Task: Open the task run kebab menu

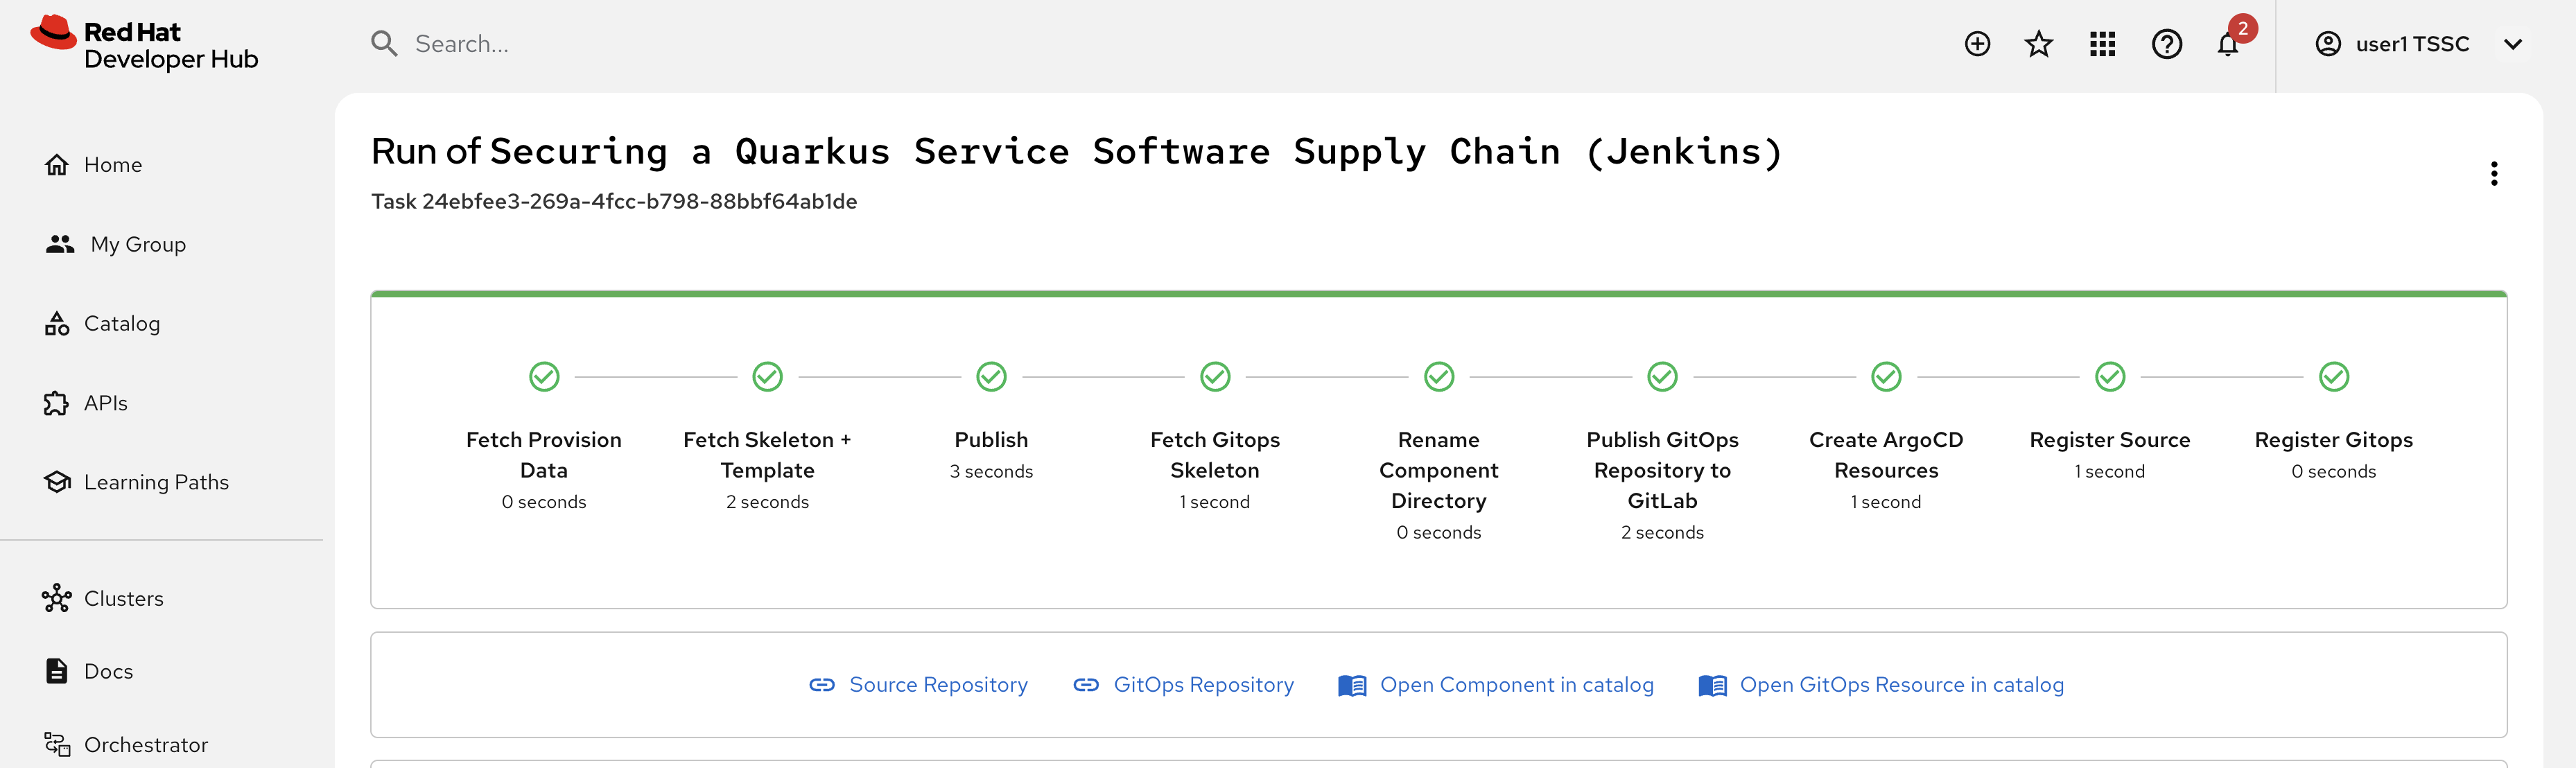Action: click(x=2494, y=174)
